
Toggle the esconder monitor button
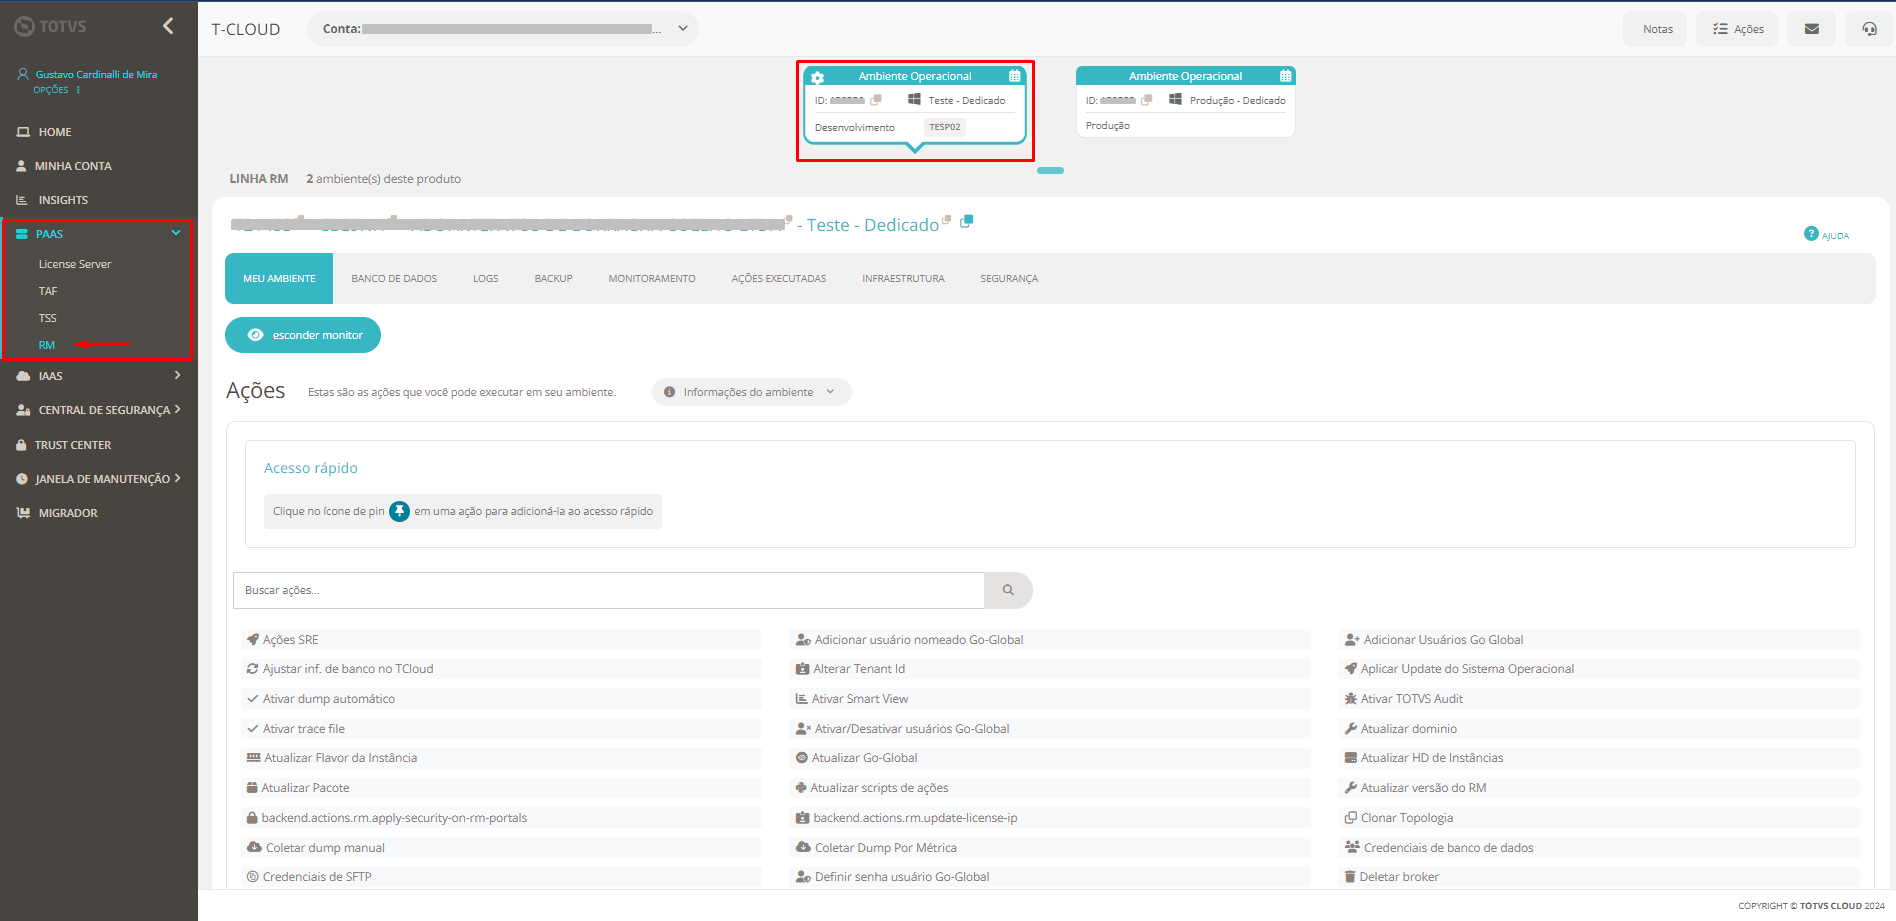tap(303, 335)
